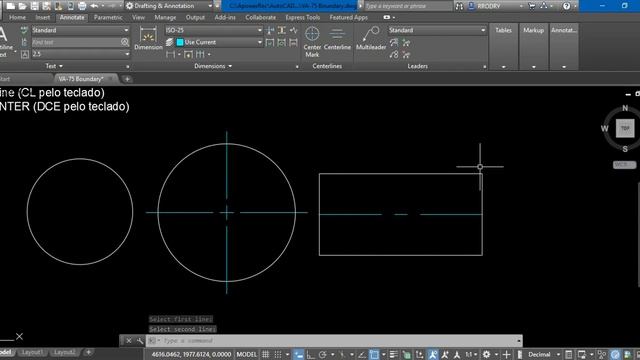The width and height of the screenshot is (640, 360).
Task: Click the large Dimension tool
Action: [x=148, y=39]
